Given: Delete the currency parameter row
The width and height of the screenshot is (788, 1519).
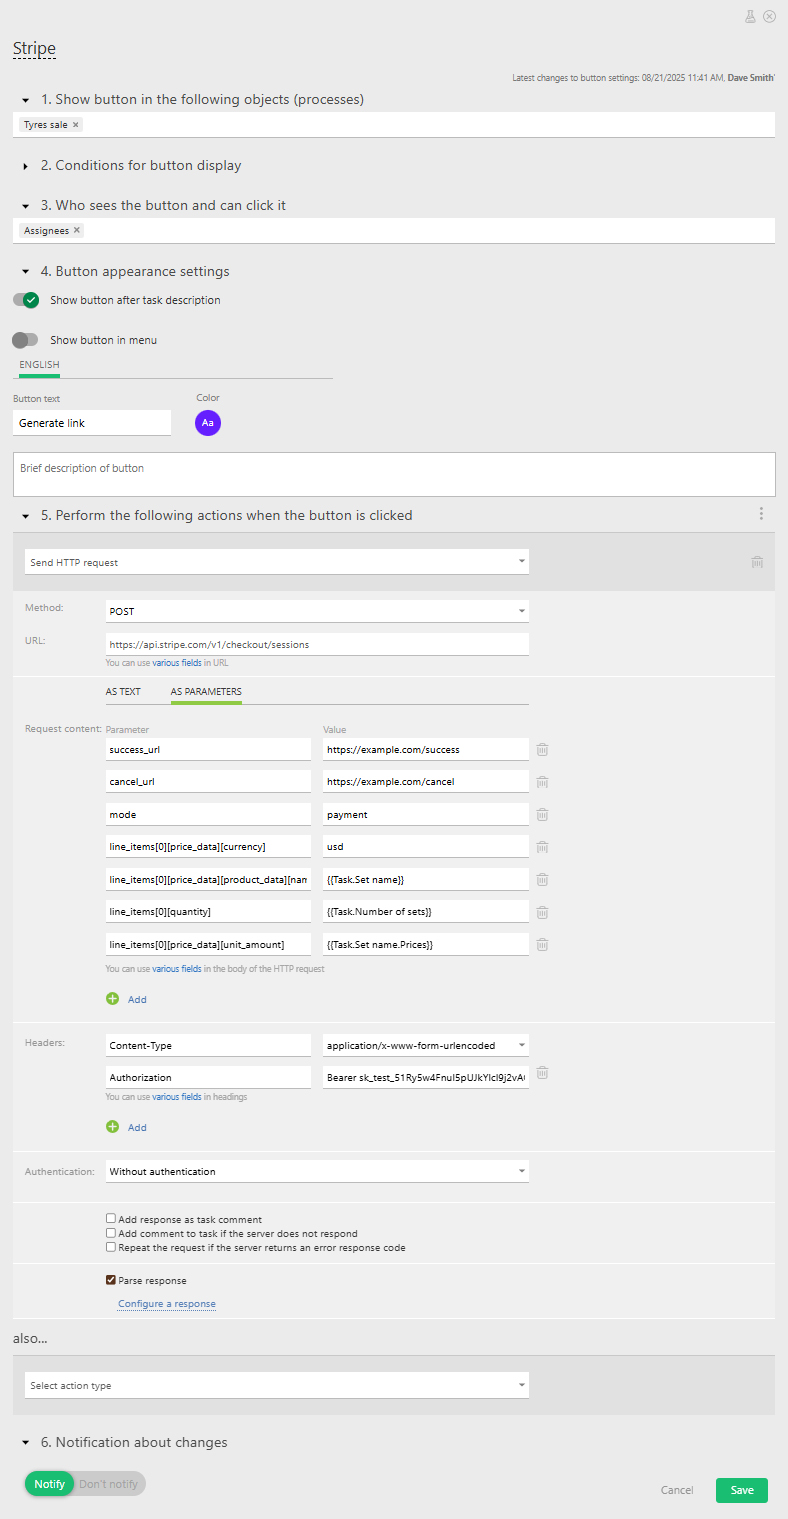Looking at the screenshot, I should click(x=542, y=847).
